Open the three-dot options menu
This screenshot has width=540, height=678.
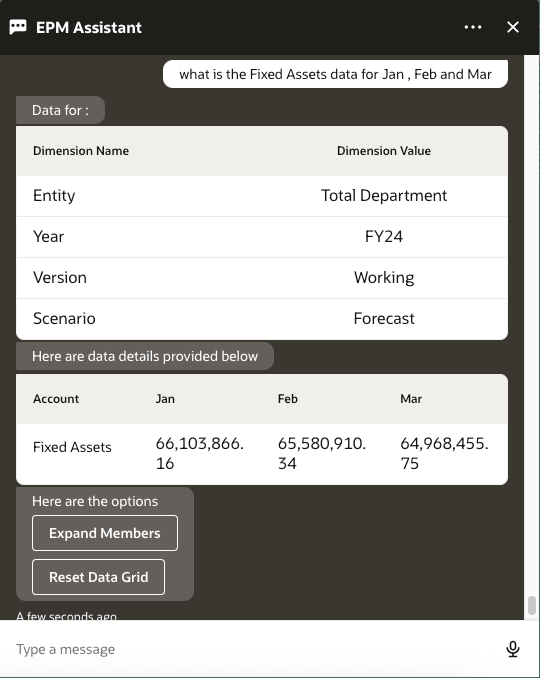473,27
